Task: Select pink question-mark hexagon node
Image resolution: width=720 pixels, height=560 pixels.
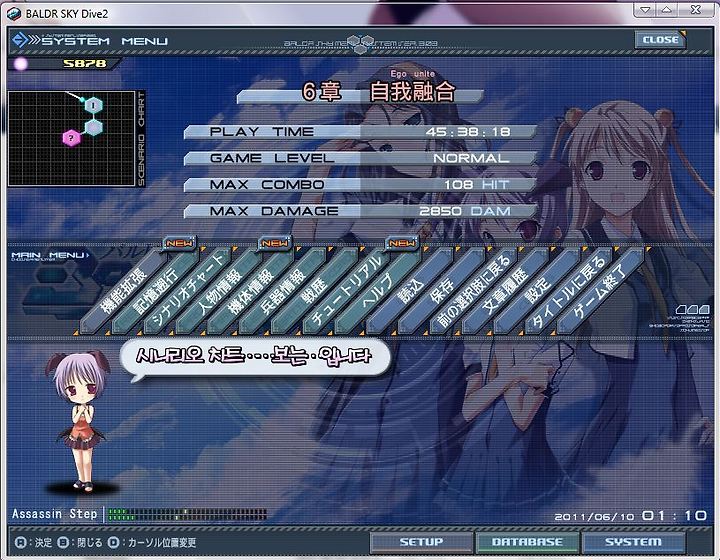Action: 71,137
